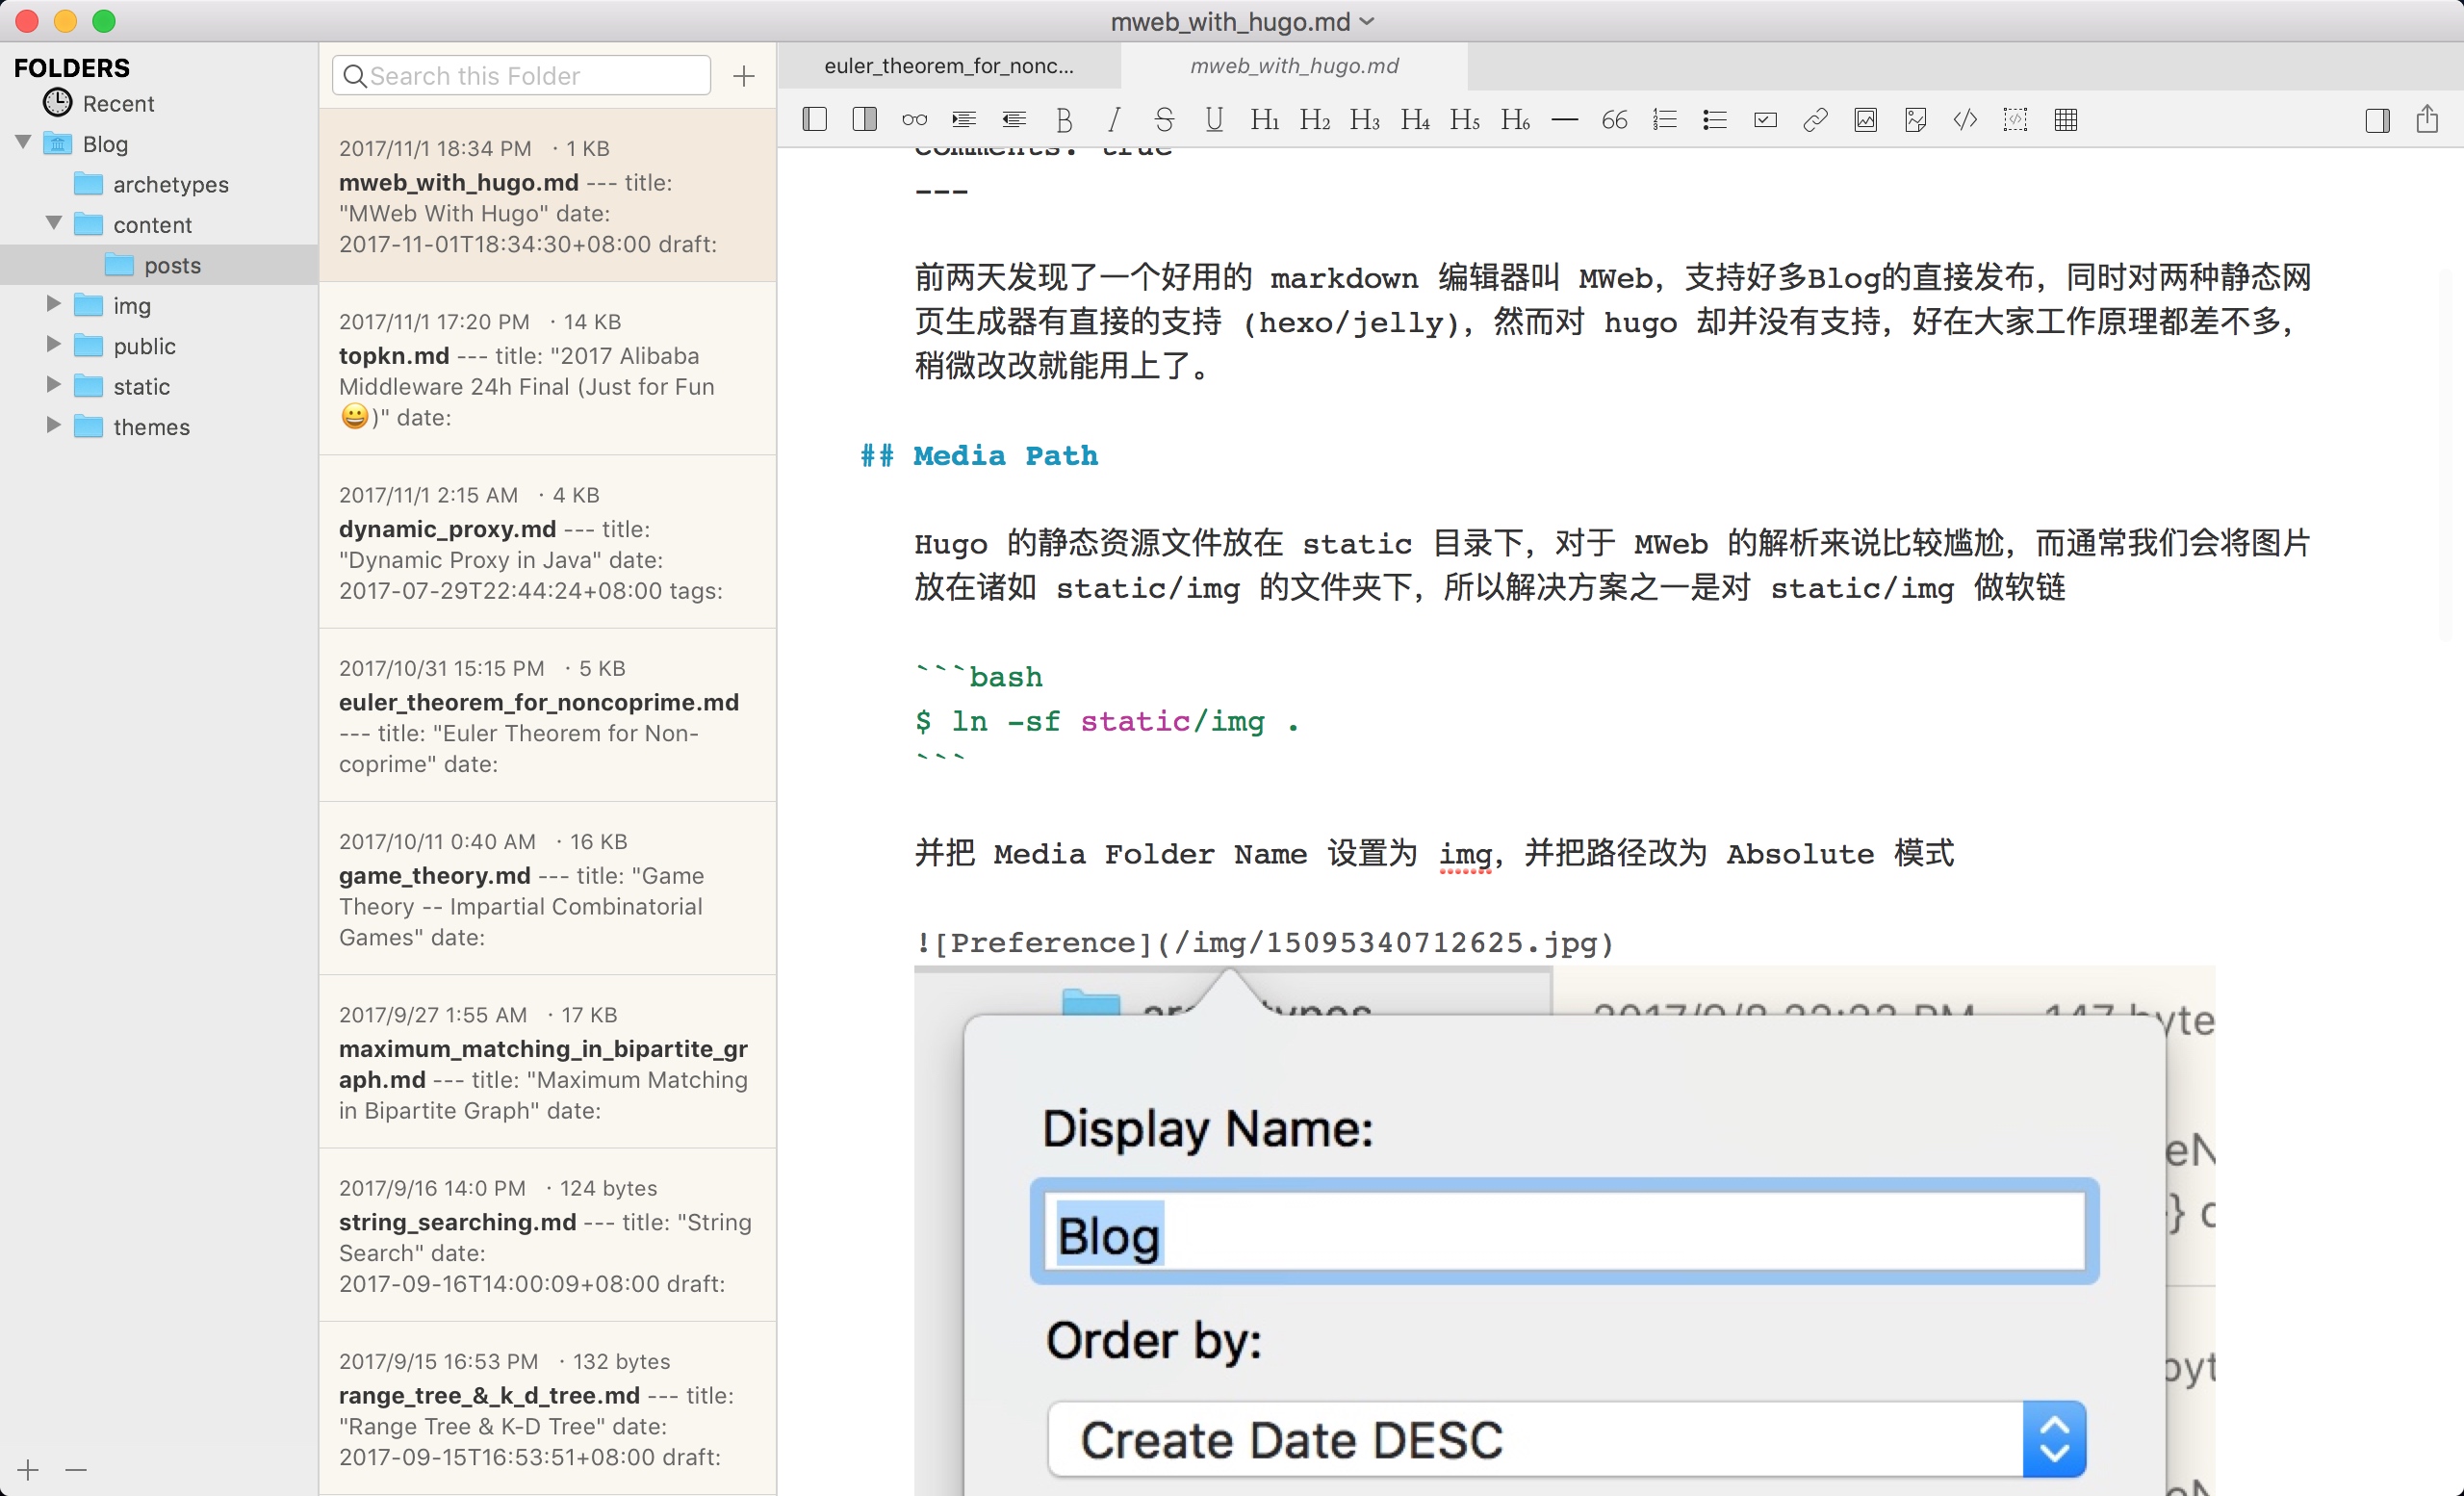This screenshot has height=1496, width=2464.
Task: Insert numbered list
Action: point(1664,120)
